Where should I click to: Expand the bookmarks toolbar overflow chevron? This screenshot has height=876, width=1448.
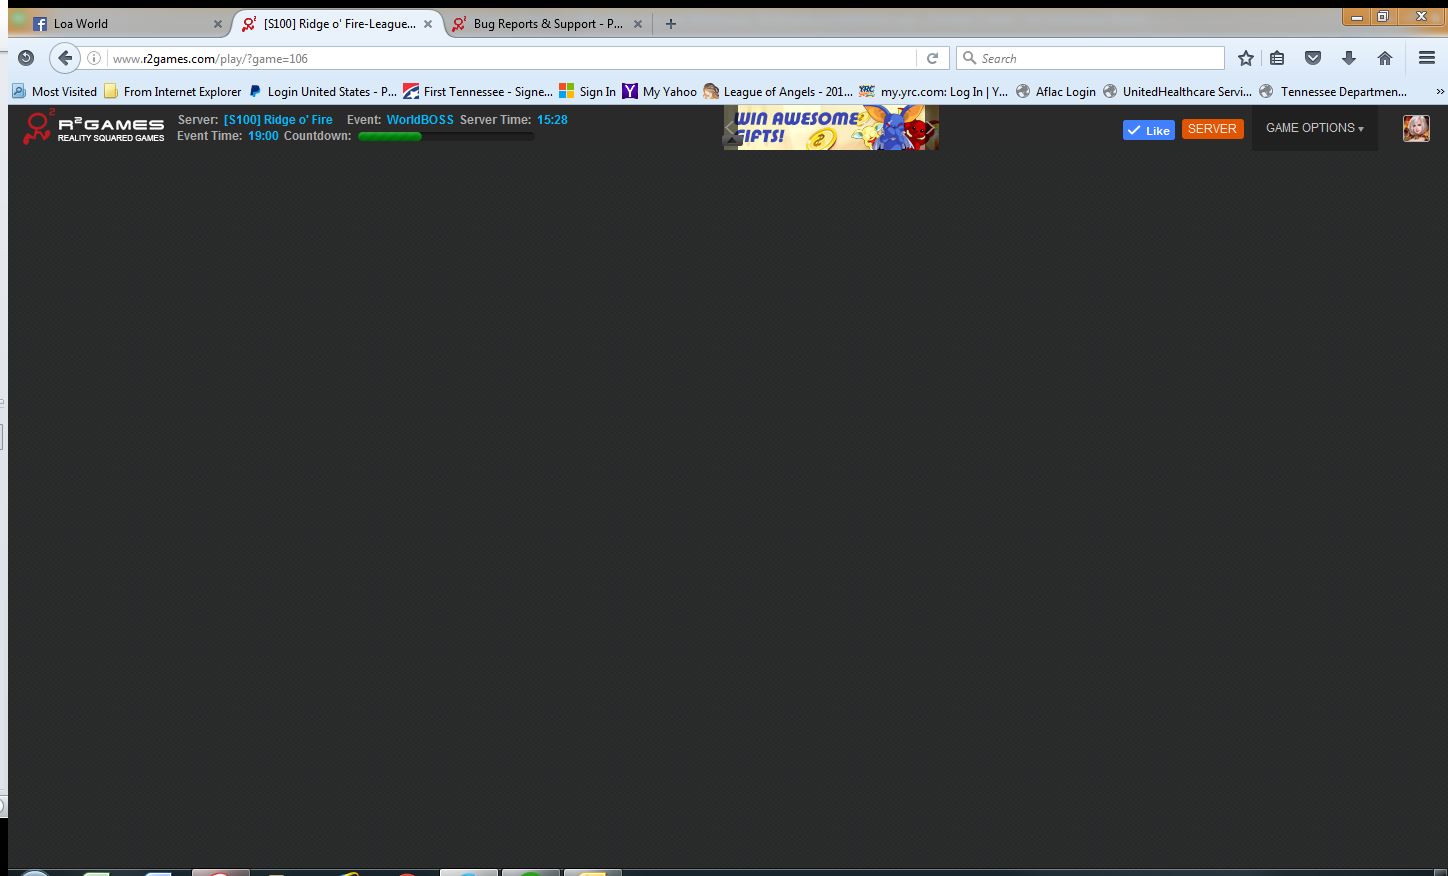tap(1439, 91)
